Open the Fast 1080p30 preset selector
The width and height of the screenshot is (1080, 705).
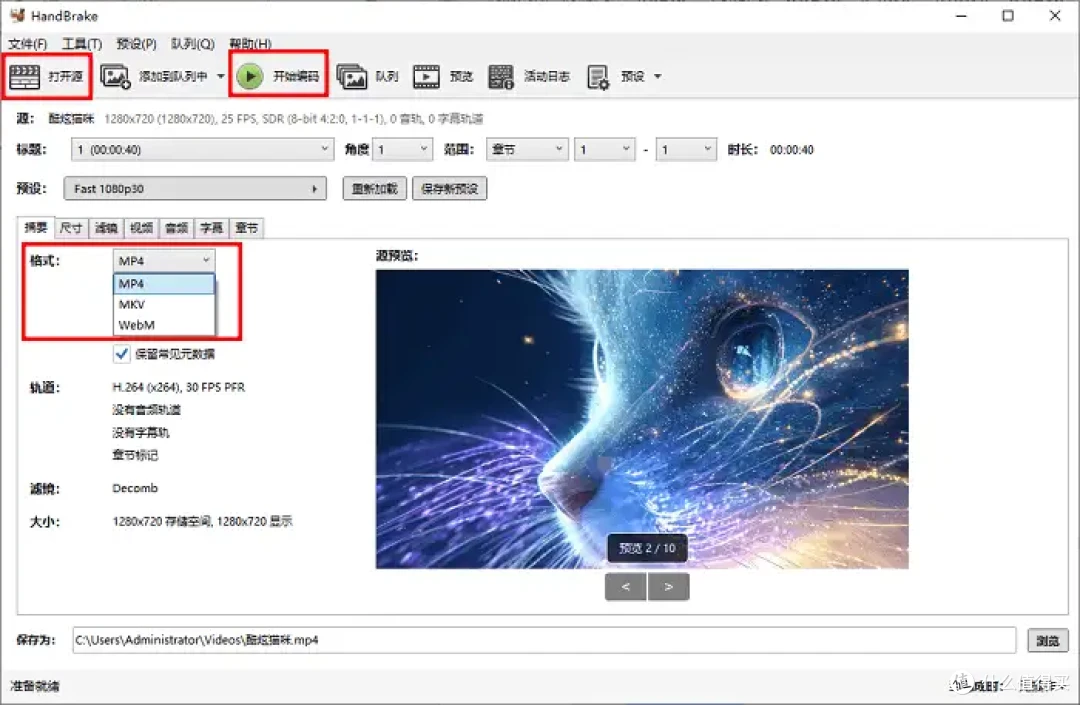point(195,189)
